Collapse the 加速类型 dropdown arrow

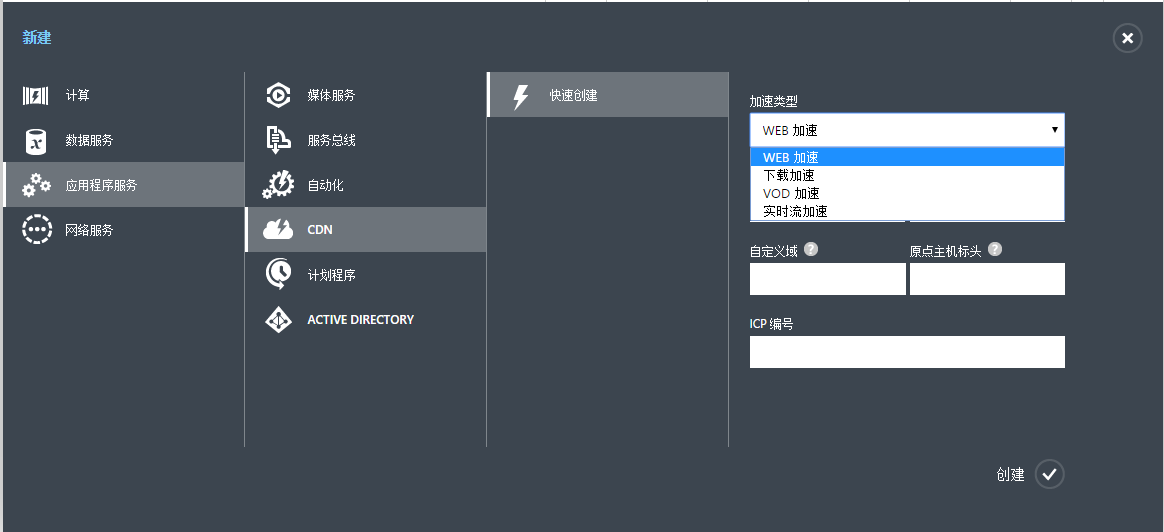1054,130
